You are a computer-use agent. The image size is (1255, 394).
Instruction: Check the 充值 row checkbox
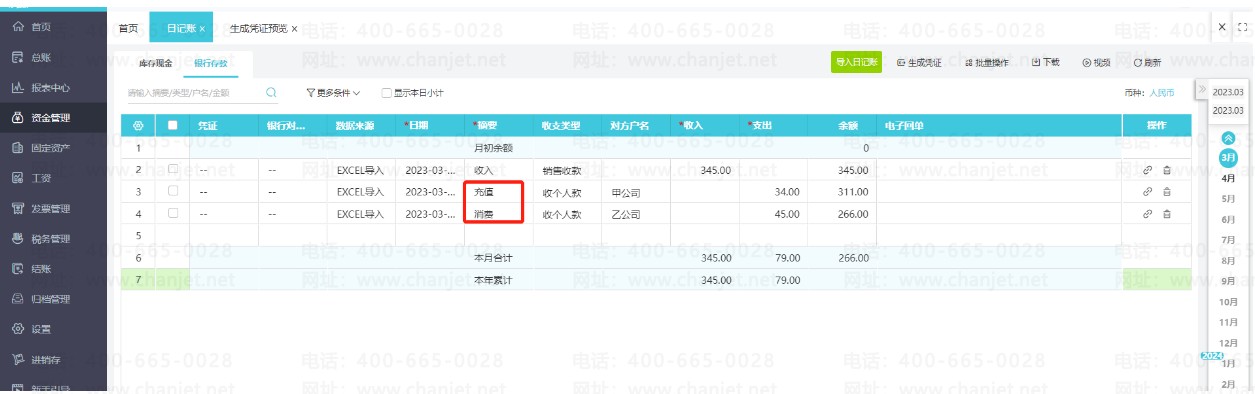tap(173, 191)
